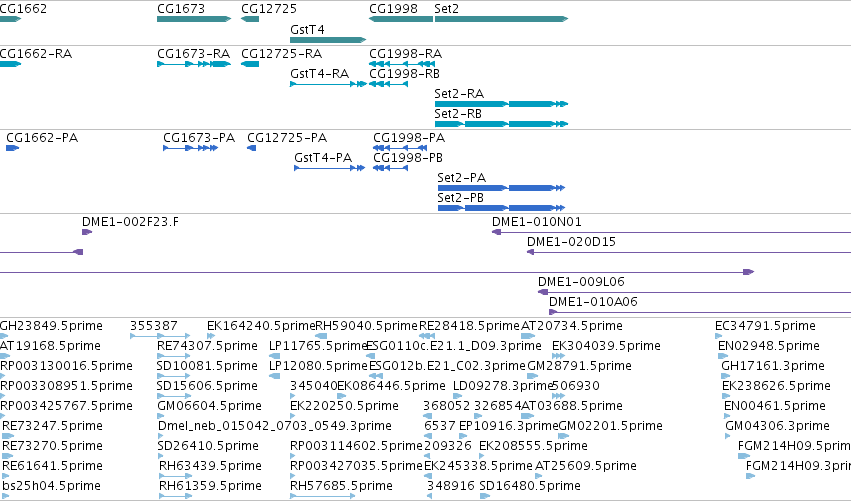Click the CG1662-PA protein label
851x501 pixels.
[42, 138]
